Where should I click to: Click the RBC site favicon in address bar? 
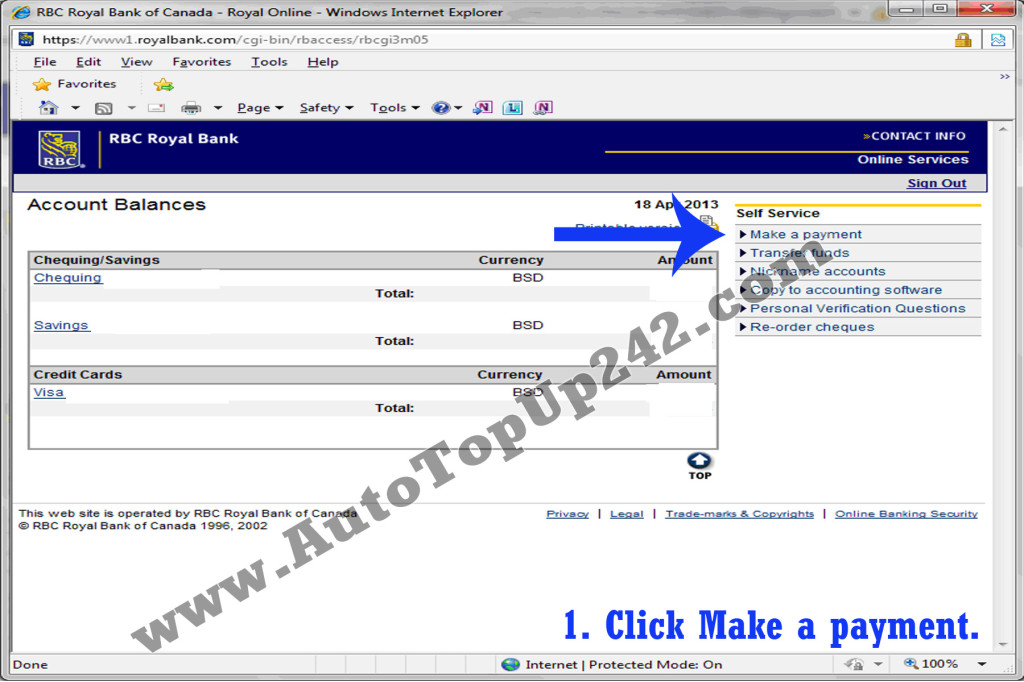pyautogui.click(x=26, y=39)
